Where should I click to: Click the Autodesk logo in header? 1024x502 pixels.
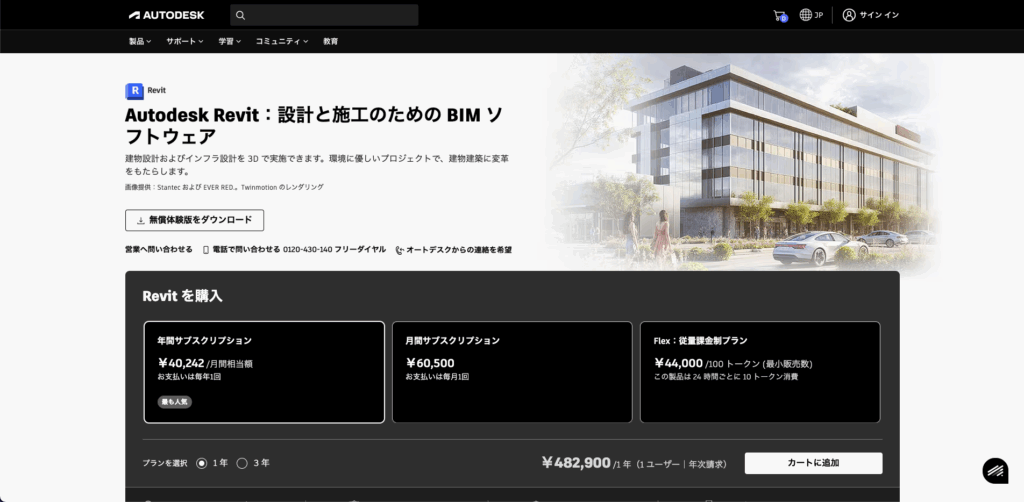click(x=166, y=15)
